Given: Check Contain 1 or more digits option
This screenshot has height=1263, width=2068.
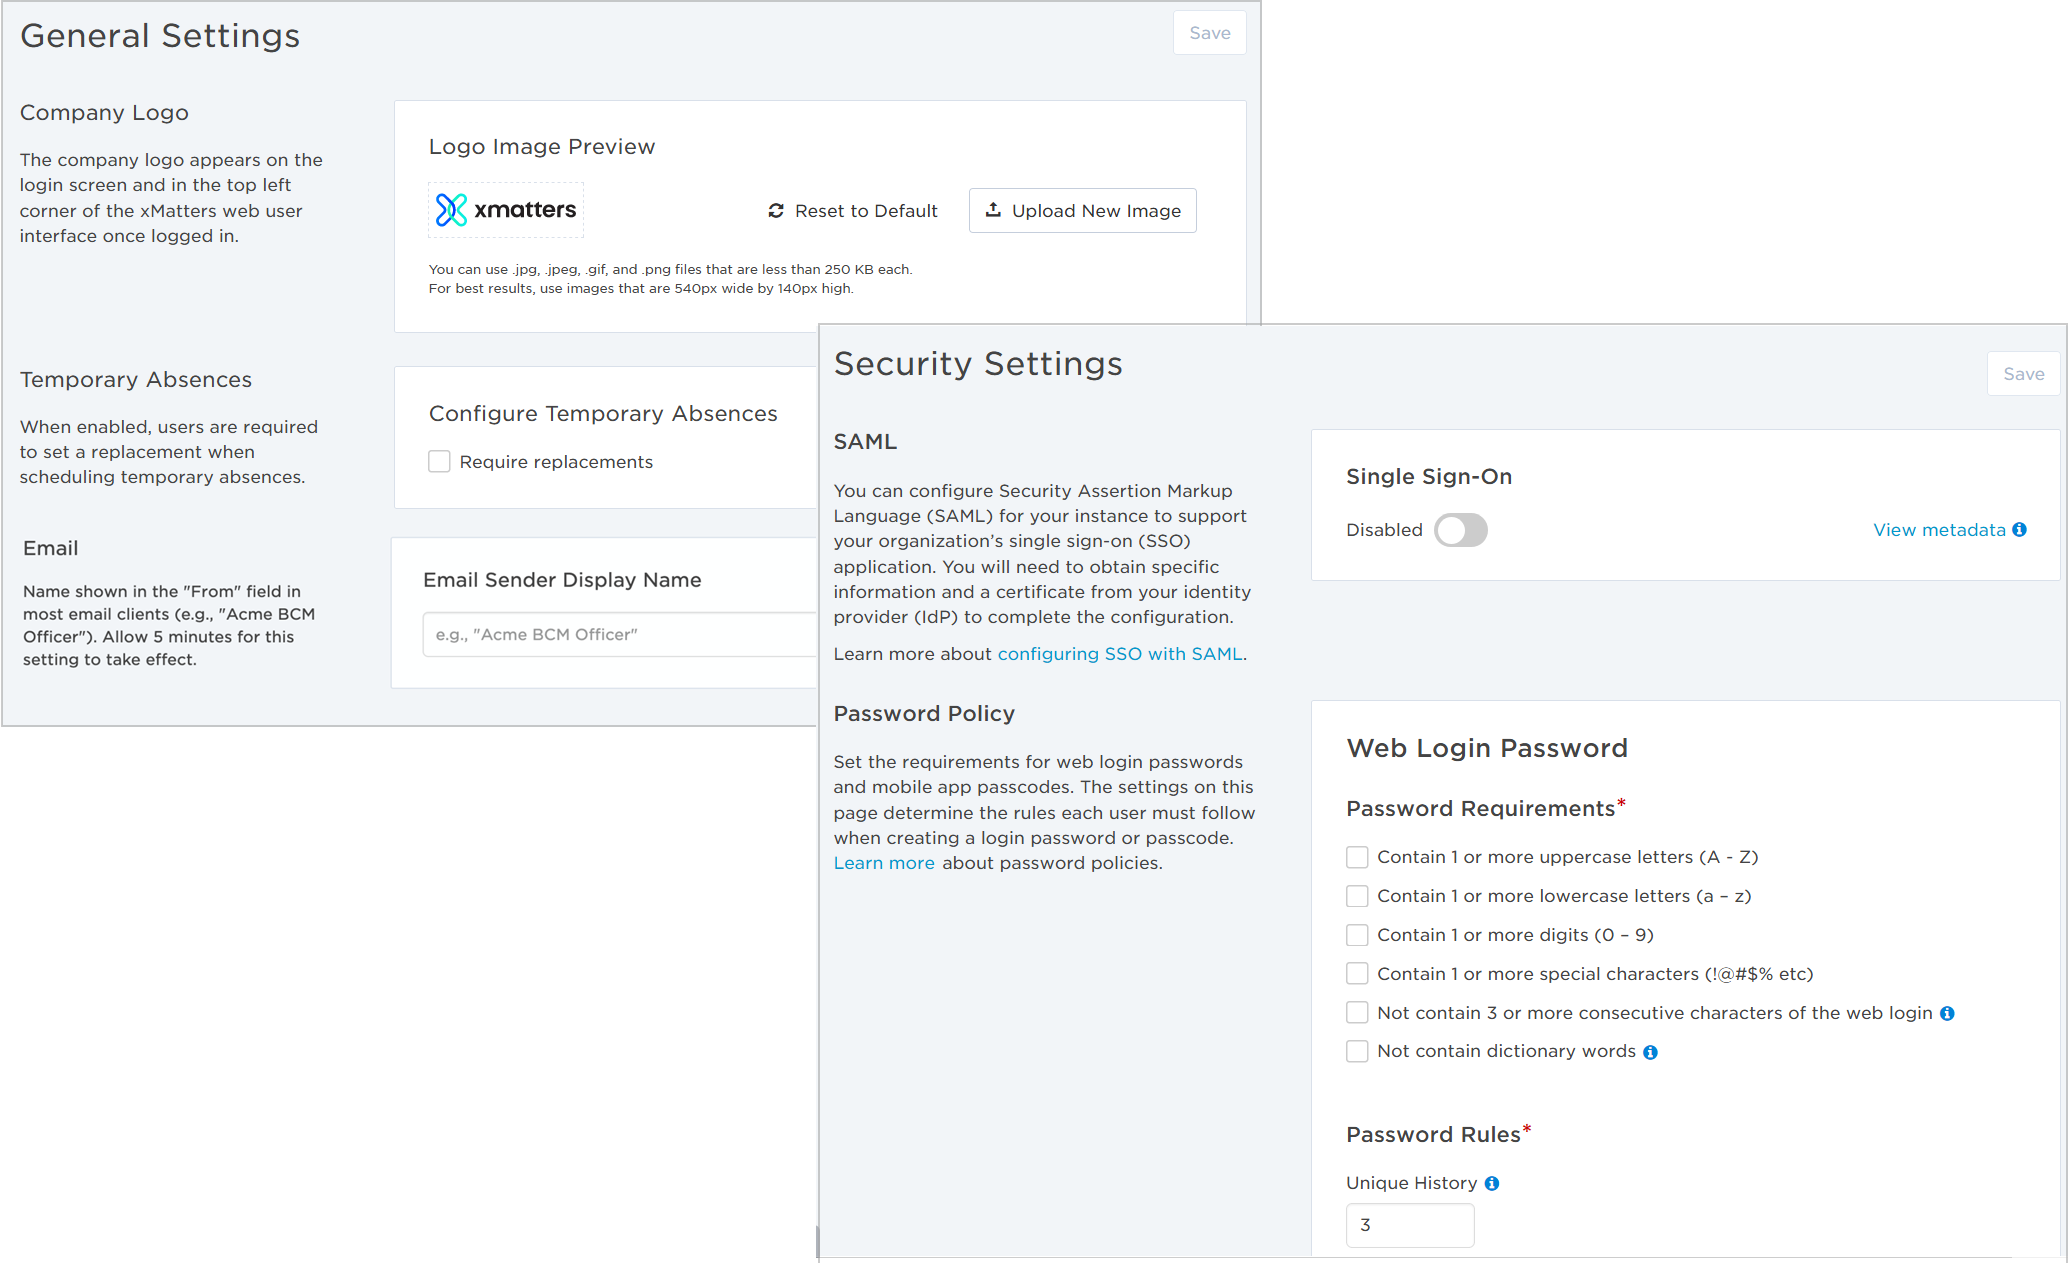Looking at the screenshot, I should (1357, 935).
